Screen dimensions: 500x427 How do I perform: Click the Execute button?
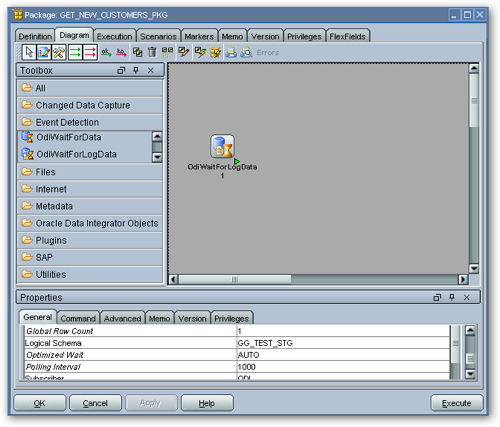(x=456, y=403)
